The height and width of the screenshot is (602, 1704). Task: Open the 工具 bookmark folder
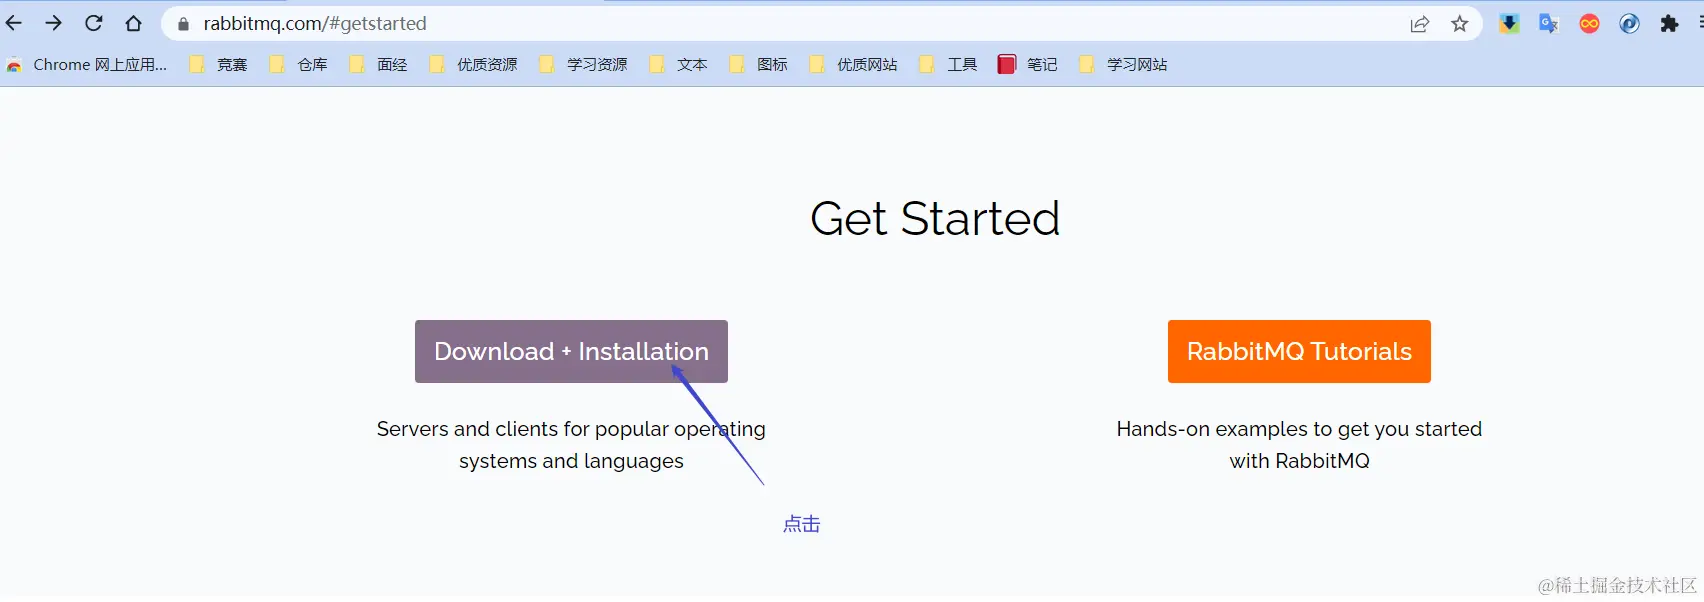coord(948,65)
